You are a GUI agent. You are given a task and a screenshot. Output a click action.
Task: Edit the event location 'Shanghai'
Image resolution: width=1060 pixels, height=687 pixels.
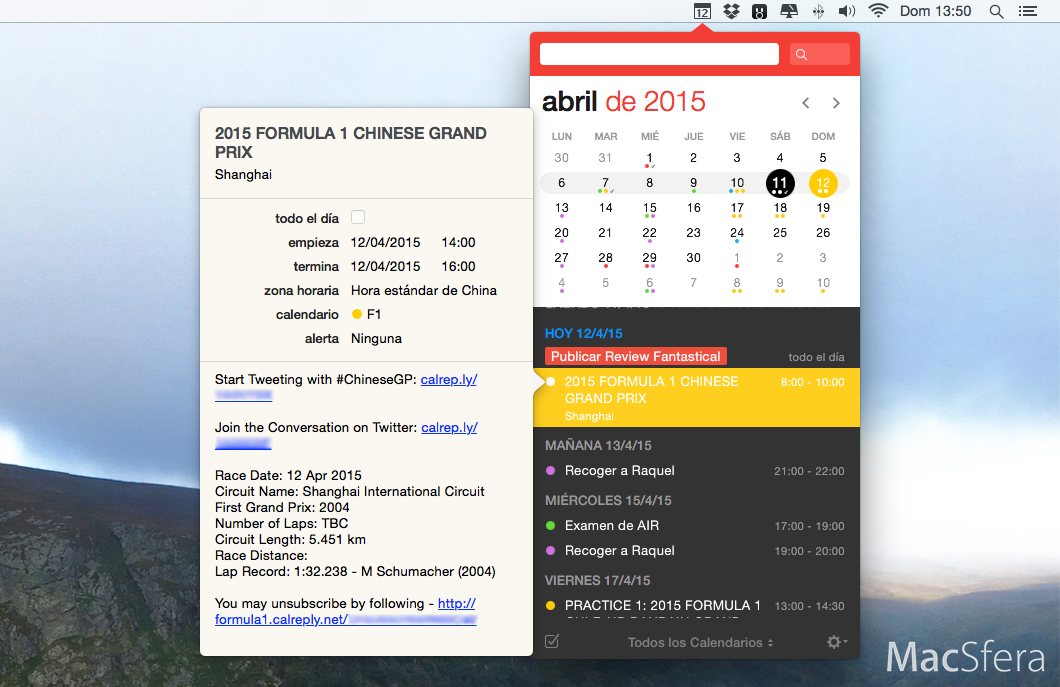(243, 174)
